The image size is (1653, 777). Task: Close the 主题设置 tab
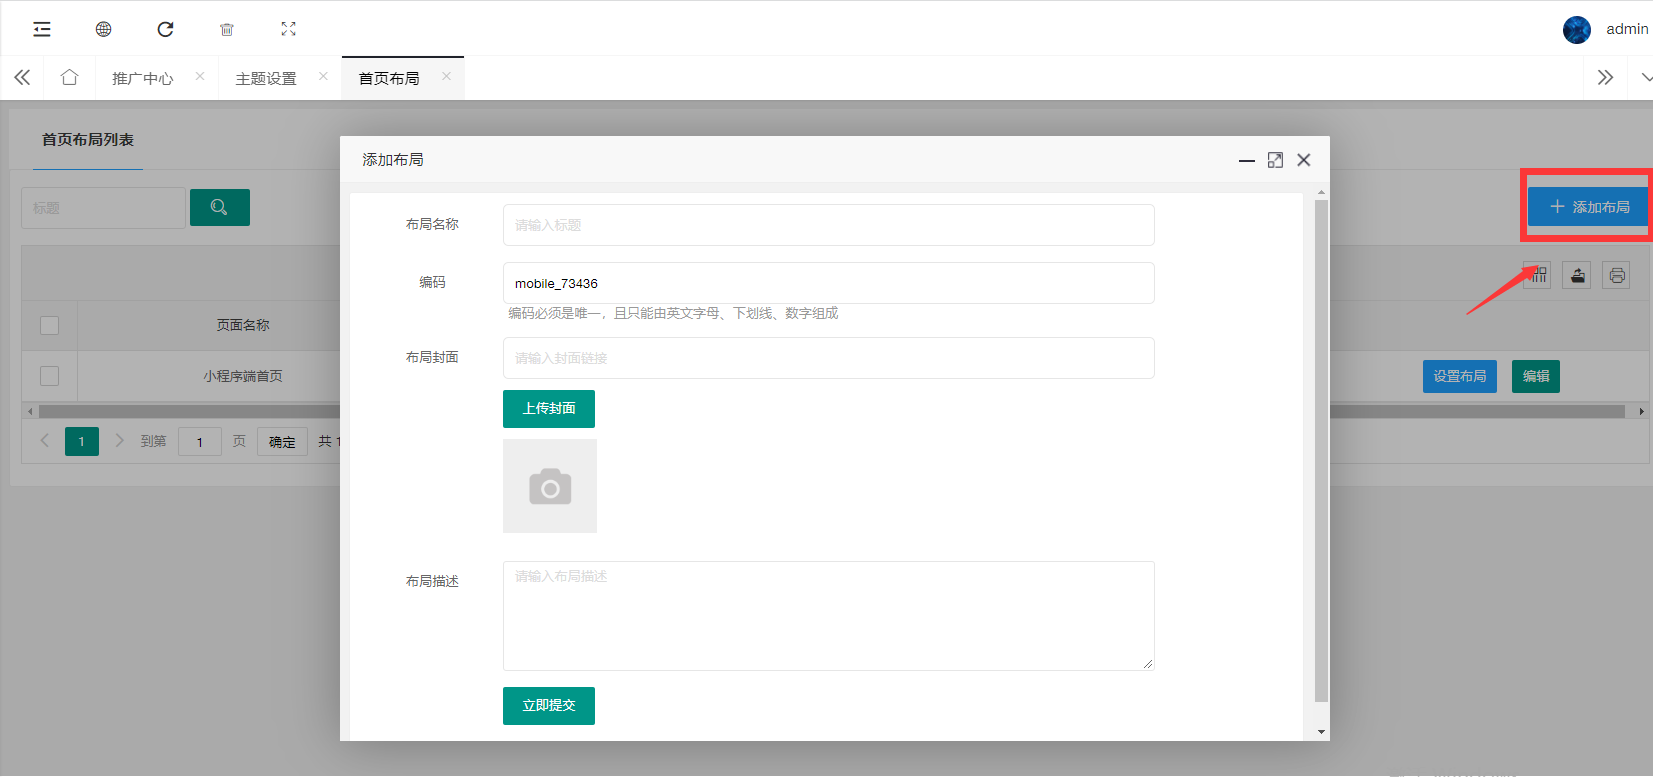(x=323, y=76)
